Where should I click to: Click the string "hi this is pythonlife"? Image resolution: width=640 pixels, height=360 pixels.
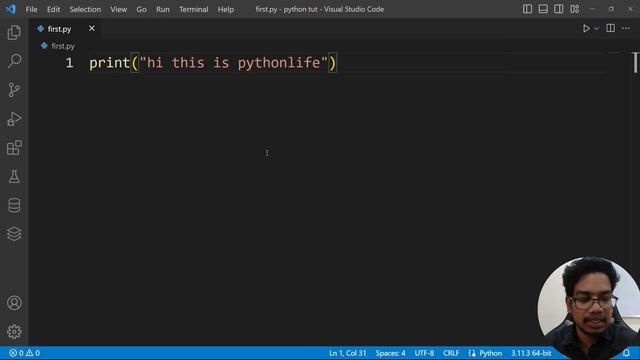(x=233, y=63)
